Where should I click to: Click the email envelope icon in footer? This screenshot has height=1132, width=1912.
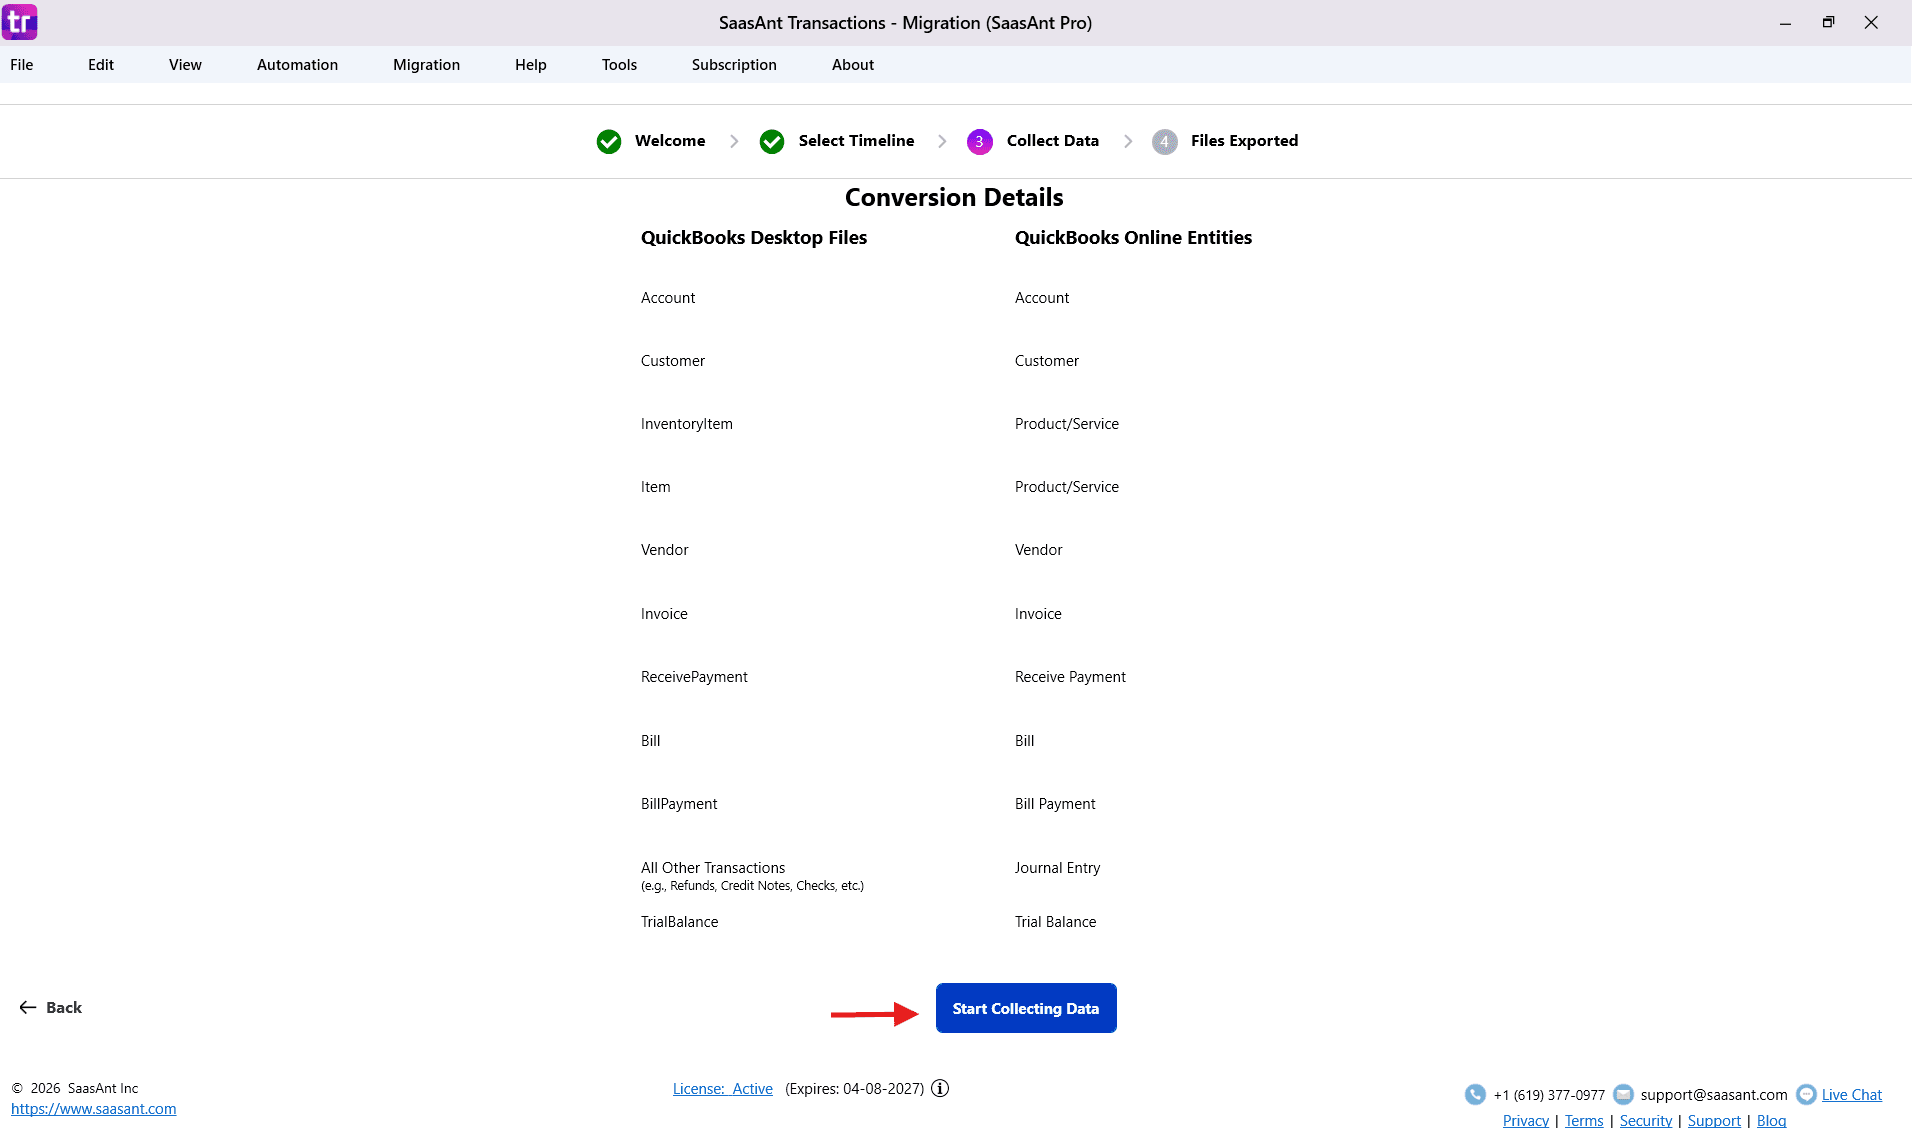(1623, 1094)
